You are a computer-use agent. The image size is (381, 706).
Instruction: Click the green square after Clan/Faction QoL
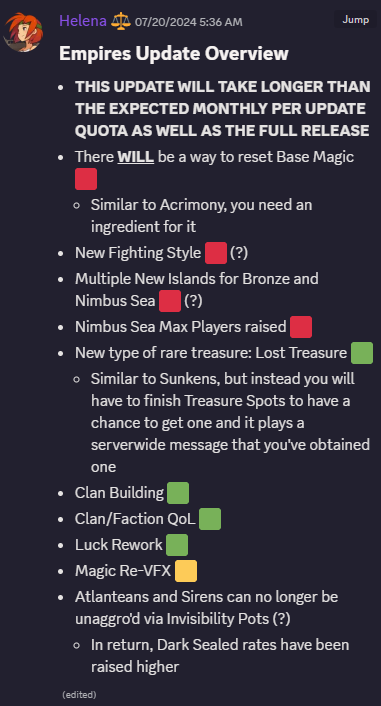(210, 519)
